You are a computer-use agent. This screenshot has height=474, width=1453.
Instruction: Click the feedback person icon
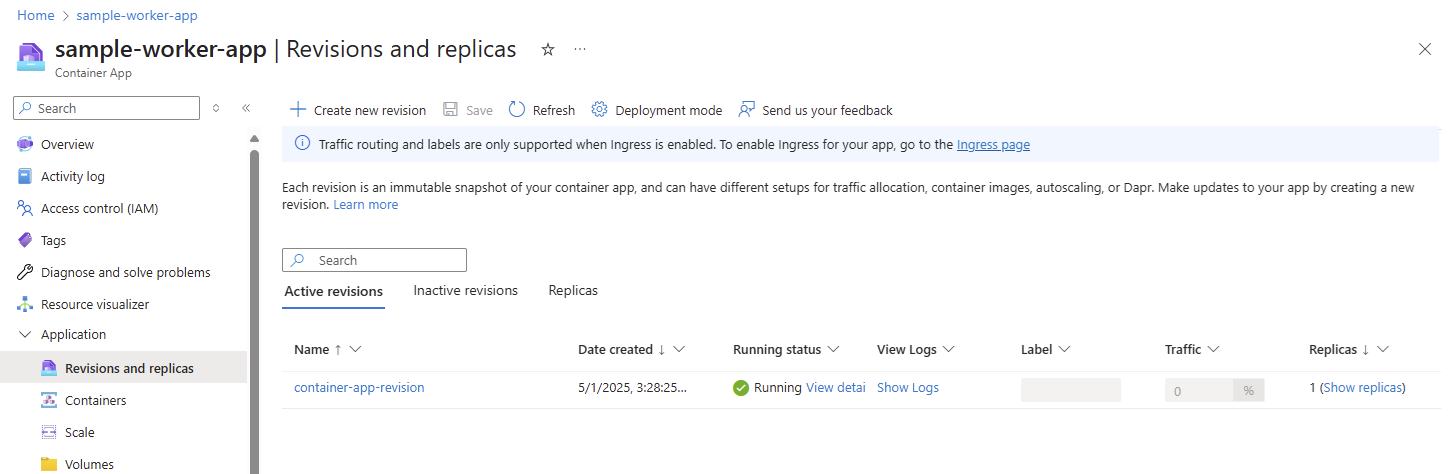tap(746, 110)
